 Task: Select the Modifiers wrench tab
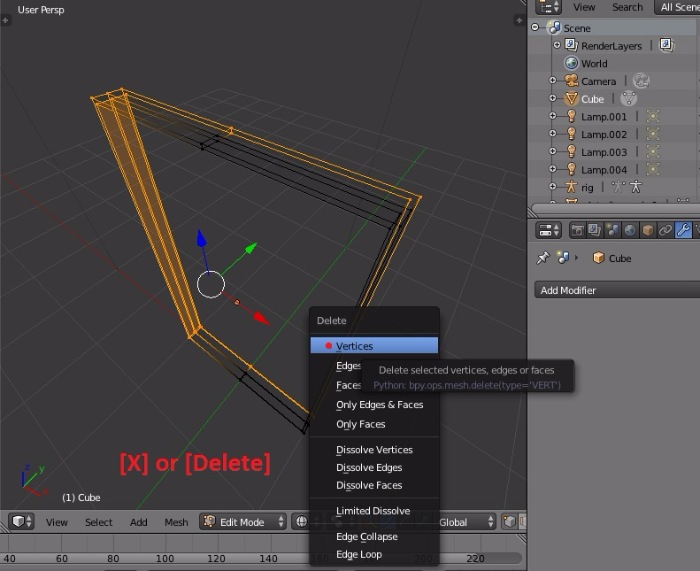click(683, 230)
